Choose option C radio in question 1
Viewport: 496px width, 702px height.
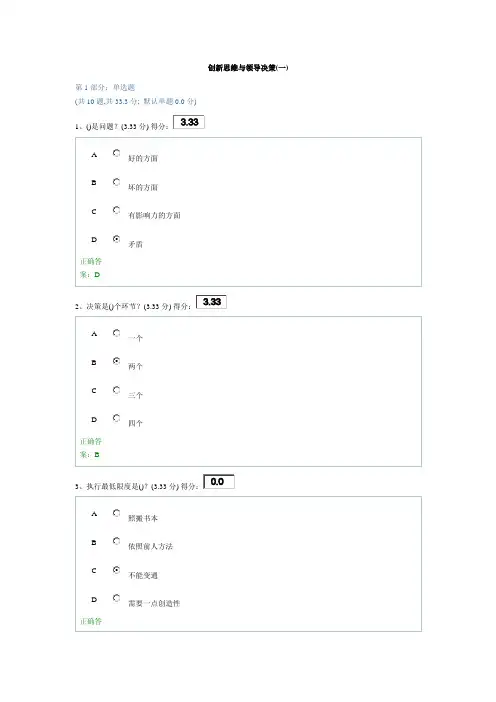(116, 210)
